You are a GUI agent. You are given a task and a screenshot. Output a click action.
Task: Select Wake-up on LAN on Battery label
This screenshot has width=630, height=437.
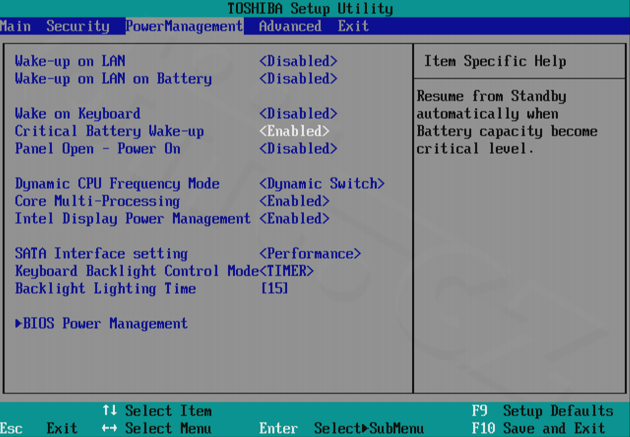pos(113,79)
